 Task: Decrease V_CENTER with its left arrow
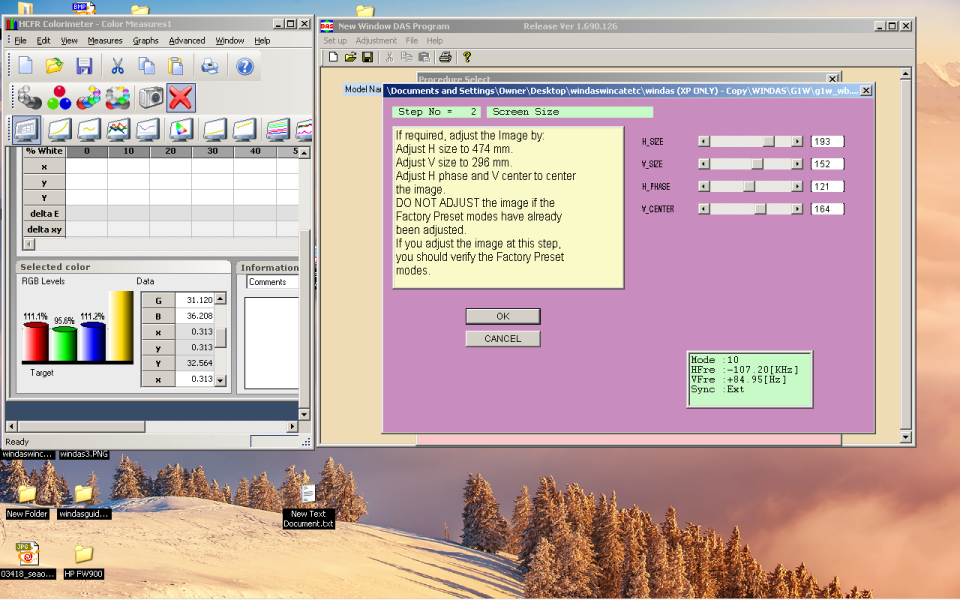704,209
